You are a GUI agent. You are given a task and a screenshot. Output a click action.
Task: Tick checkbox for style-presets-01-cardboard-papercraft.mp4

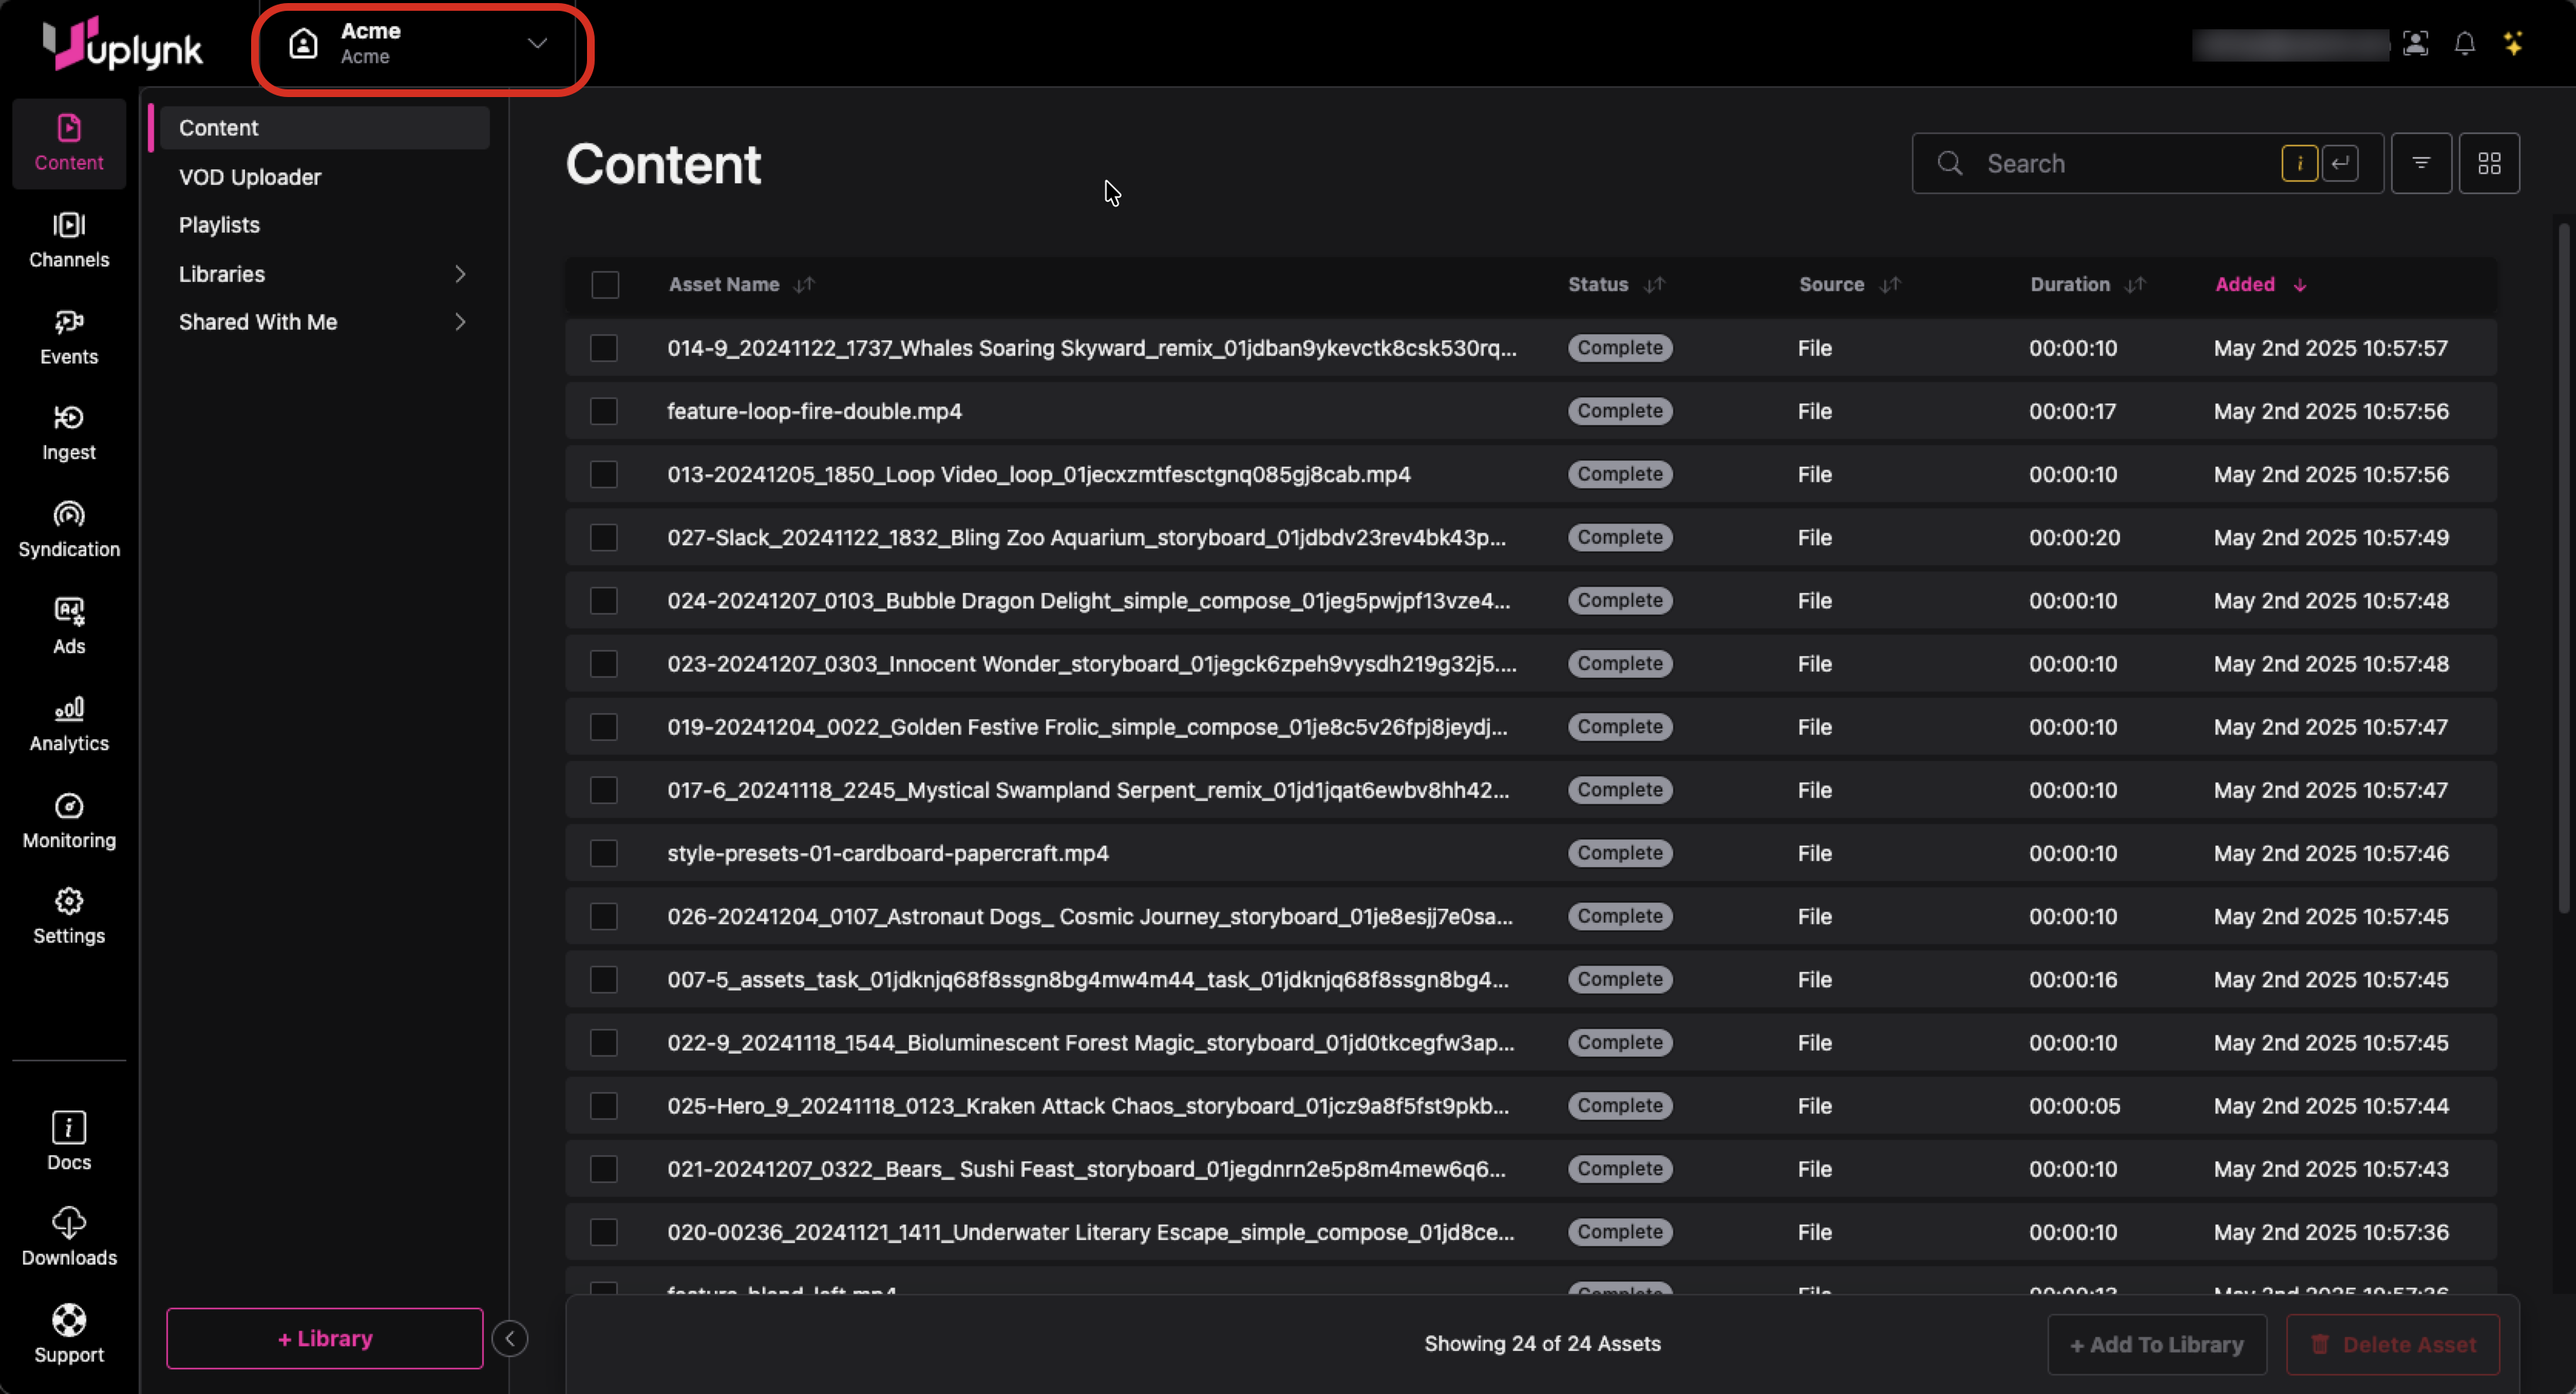[x=604, y=853]
